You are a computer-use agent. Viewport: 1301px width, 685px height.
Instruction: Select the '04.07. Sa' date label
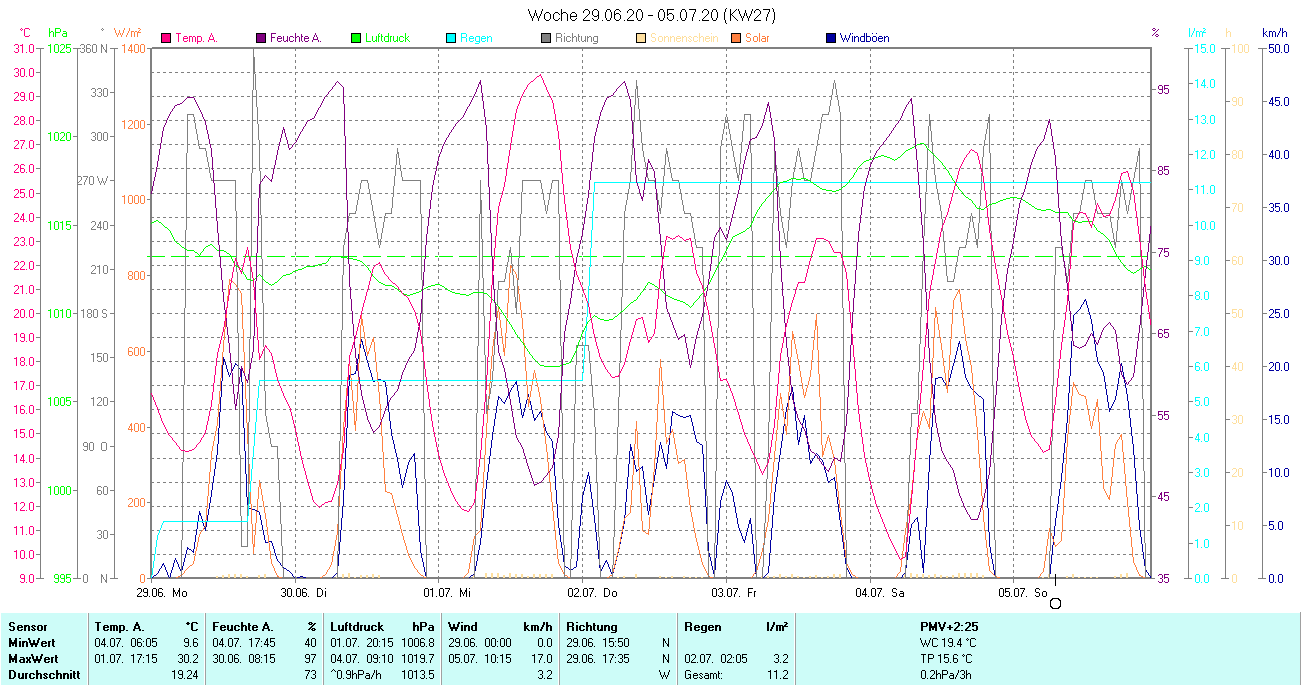tap(880, 593)
